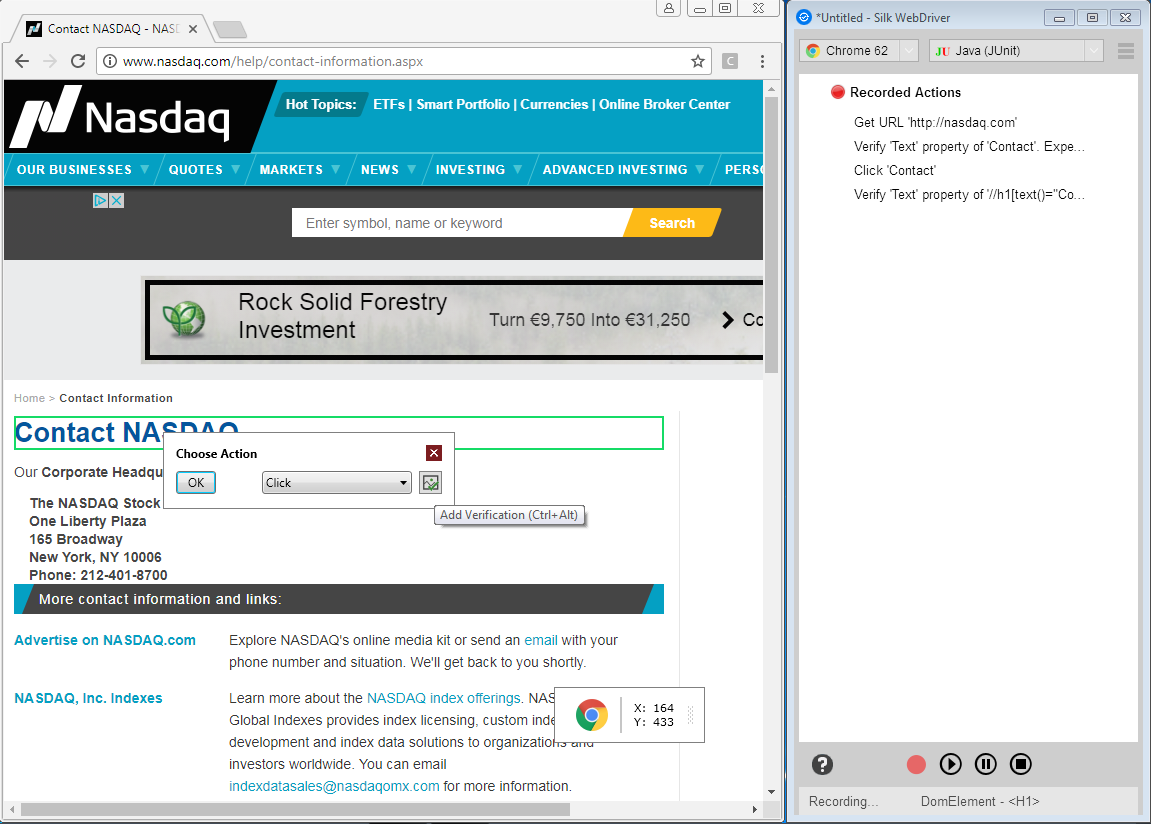Click the yellow Search button

[672, 223]
